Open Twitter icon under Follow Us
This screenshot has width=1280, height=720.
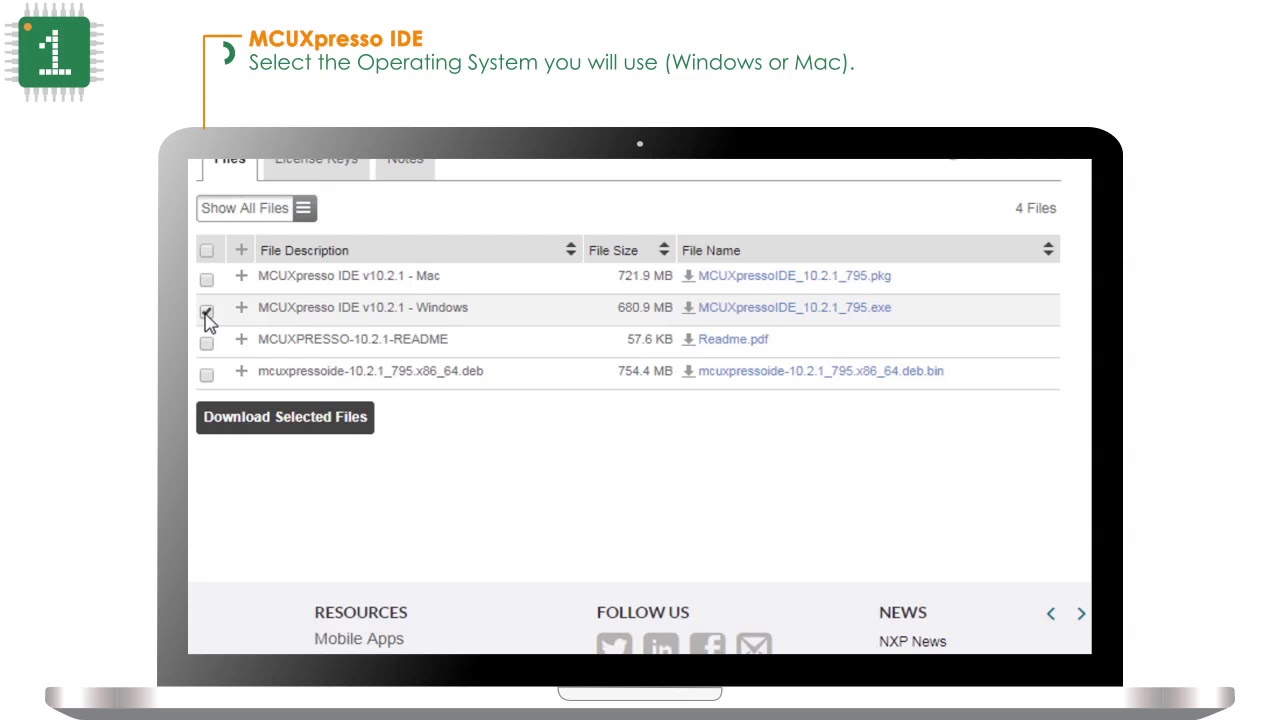click(x=614, y=645)
